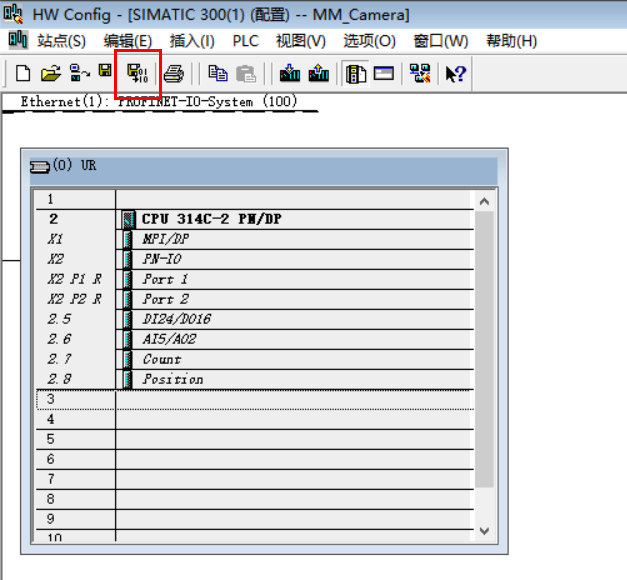The height and width of the screenshot is (580, 627).
Task: Click the CPU 314C-2 PN/DP module icon
Action: coord(128,220)
